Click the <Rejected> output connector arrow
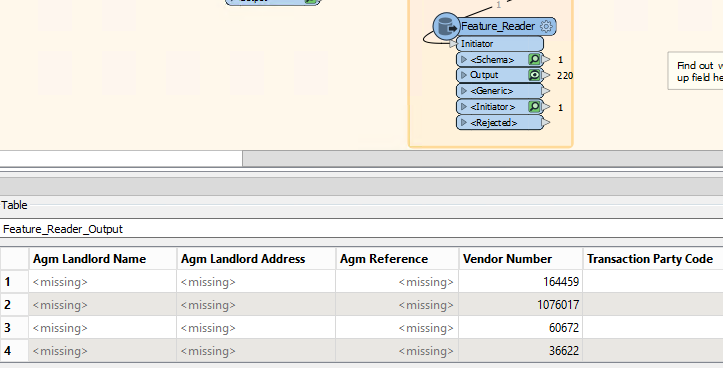This screenshot has height=368, width=723. click(x=546, y=123)
